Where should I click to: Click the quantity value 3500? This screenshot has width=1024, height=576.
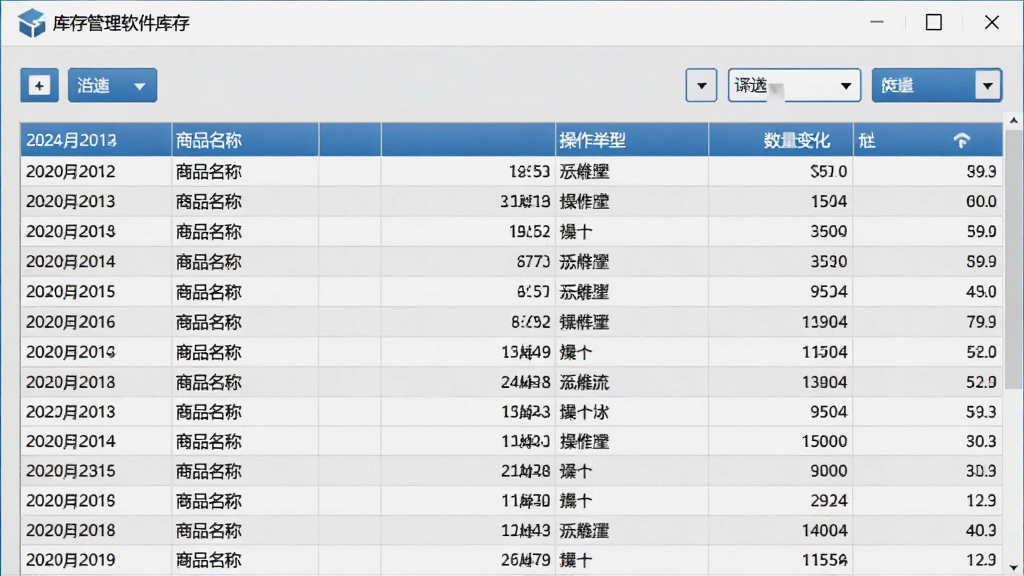tap(829, 231)
